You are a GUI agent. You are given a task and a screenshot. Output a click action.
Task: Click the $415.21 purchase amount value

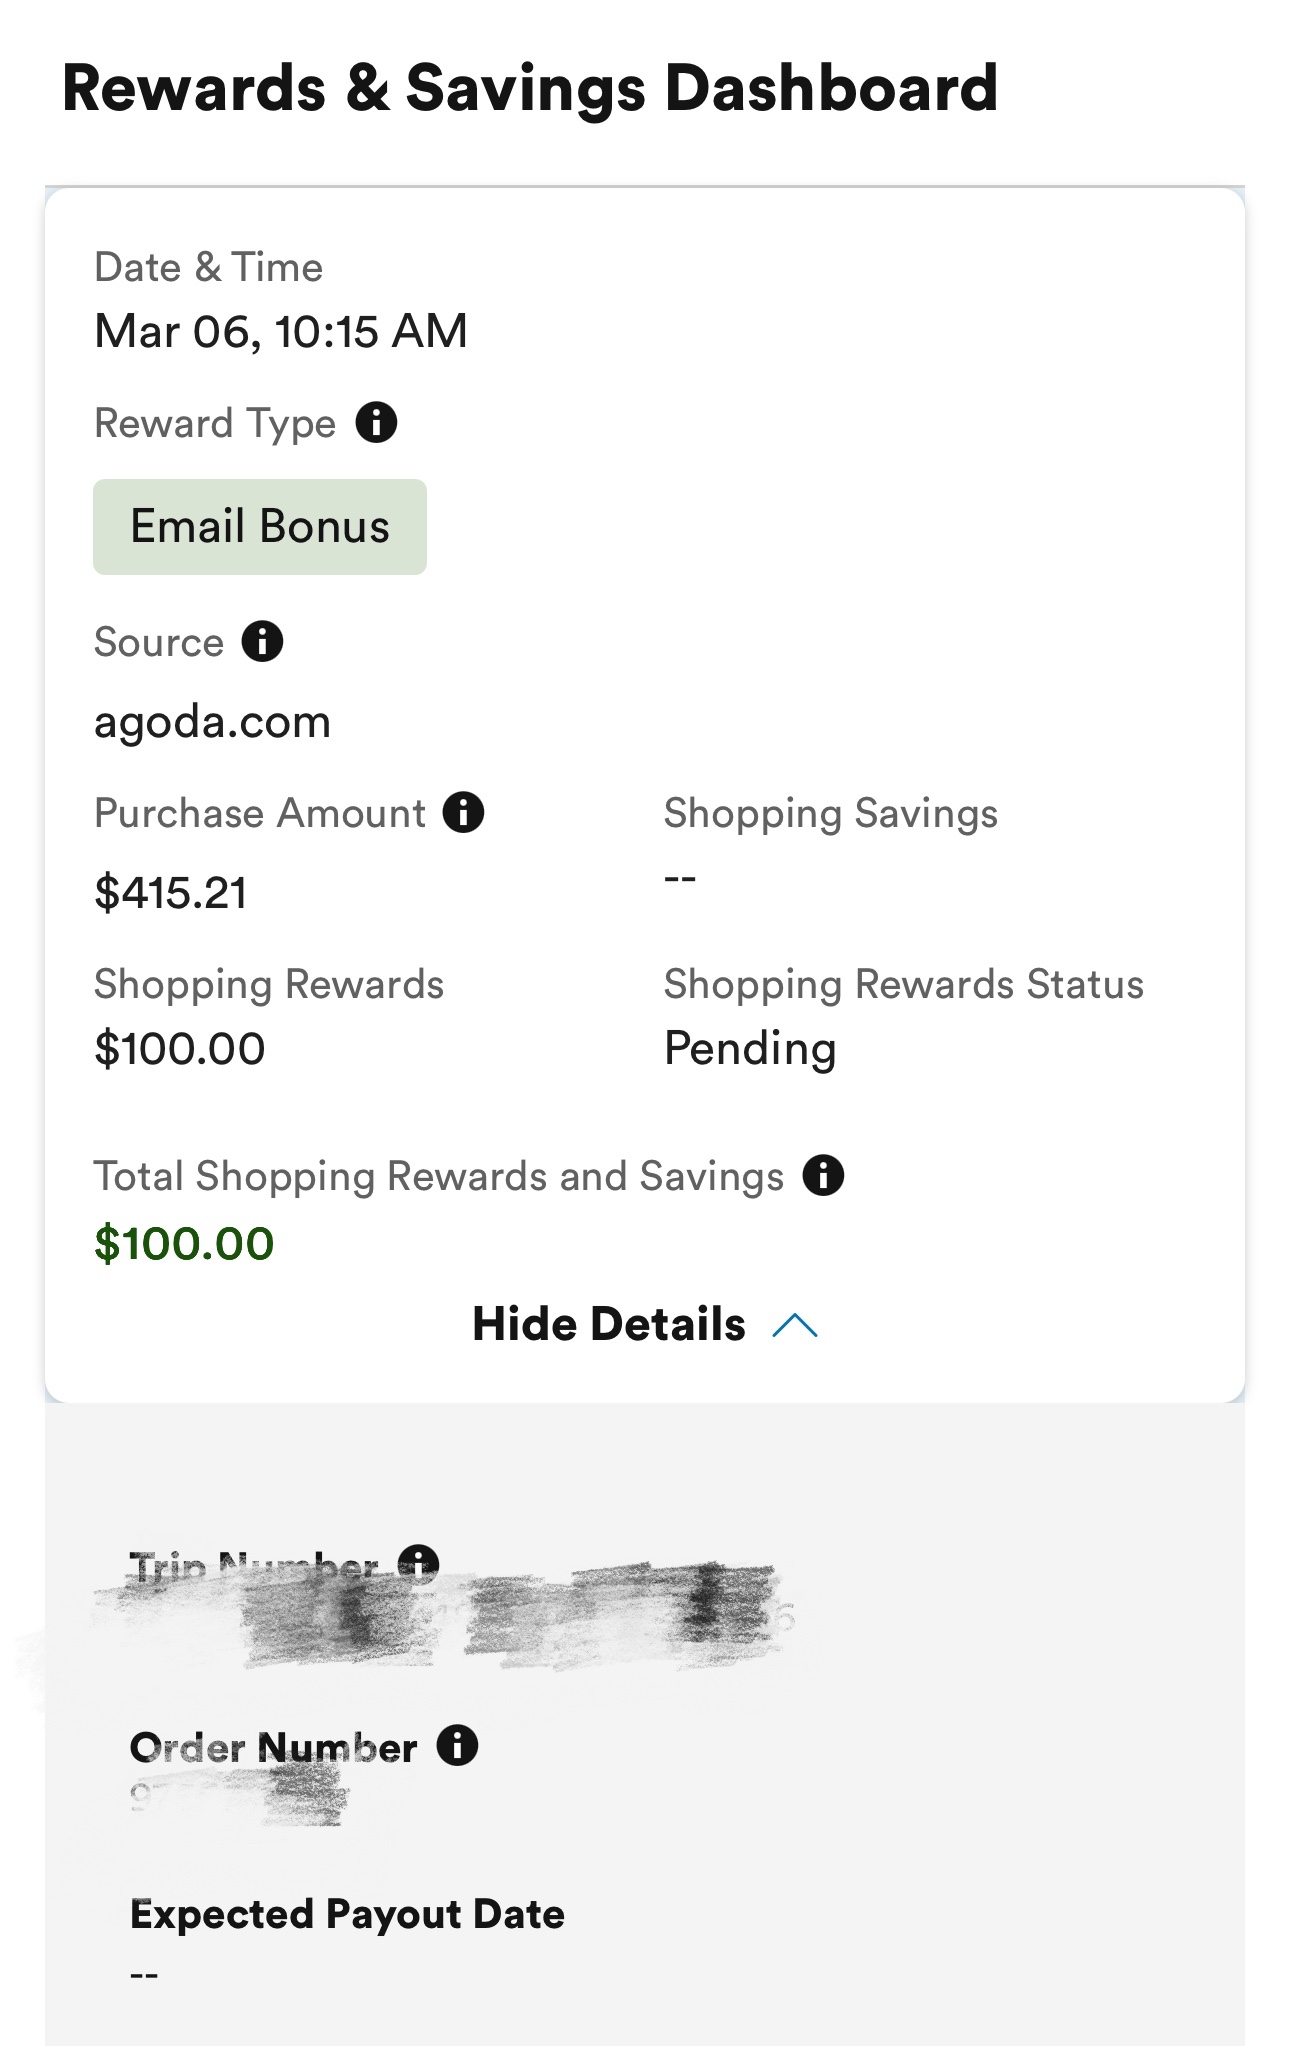click(x=170, y=892)
